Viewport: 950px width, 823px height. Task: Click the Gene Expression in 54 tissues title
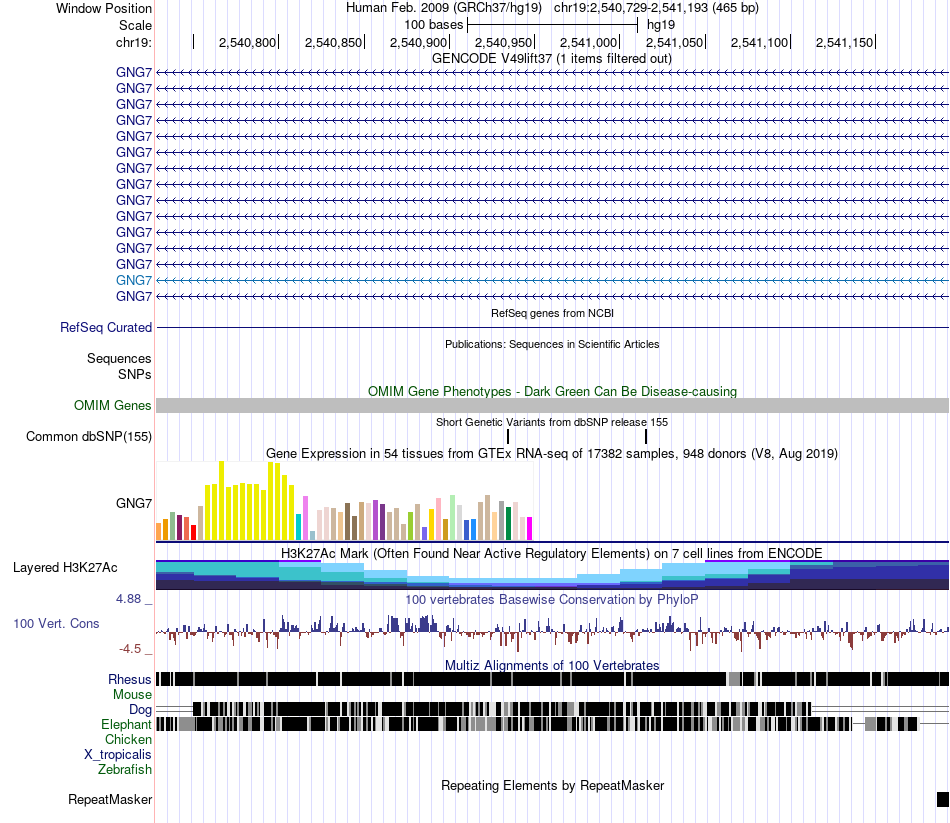[552, 453]
